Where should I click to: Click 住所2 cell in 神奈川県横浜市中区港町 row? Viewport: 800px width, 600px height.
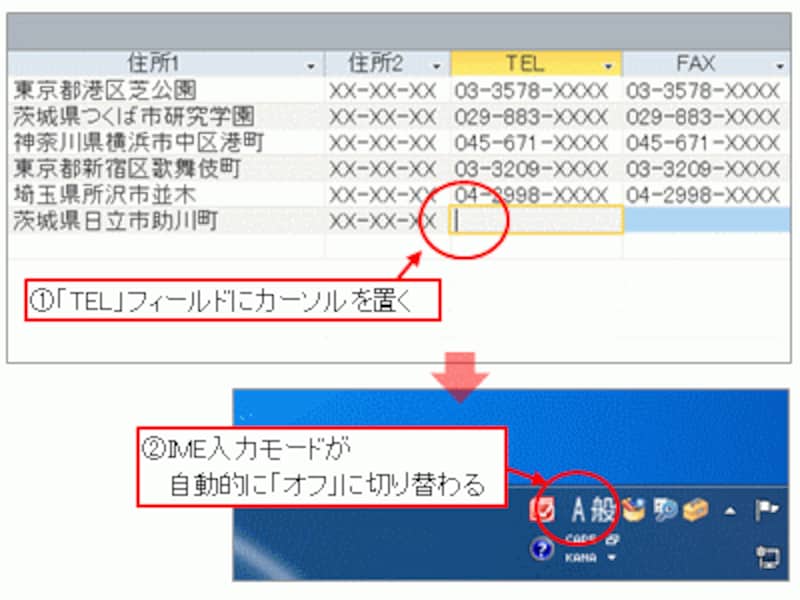coord(388,142)
